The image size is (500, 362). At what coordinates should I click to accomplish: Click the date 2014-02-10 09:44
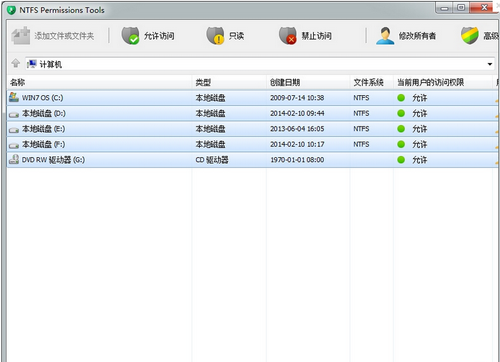[x=297, y=113]
